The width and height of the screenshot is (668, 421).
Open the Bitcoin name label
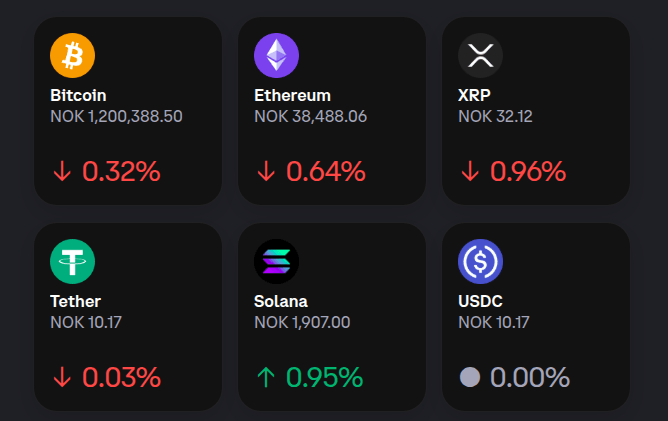coord(78,96)
